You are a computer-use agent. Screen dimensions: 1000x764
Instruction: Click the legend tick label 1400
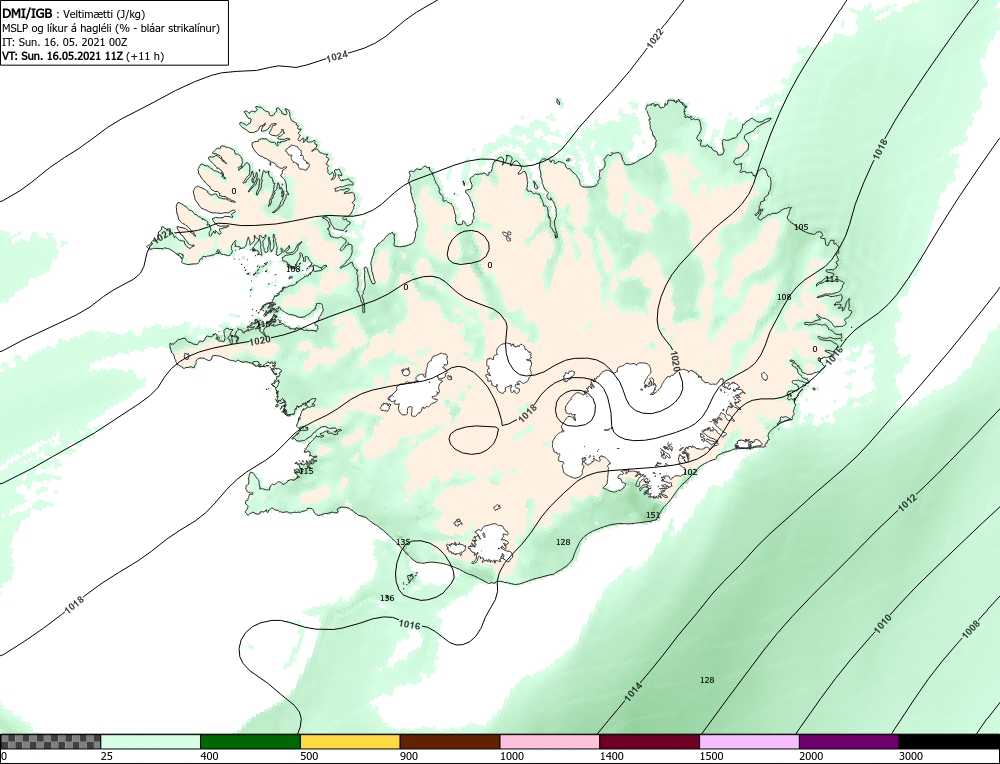(610, 756)
